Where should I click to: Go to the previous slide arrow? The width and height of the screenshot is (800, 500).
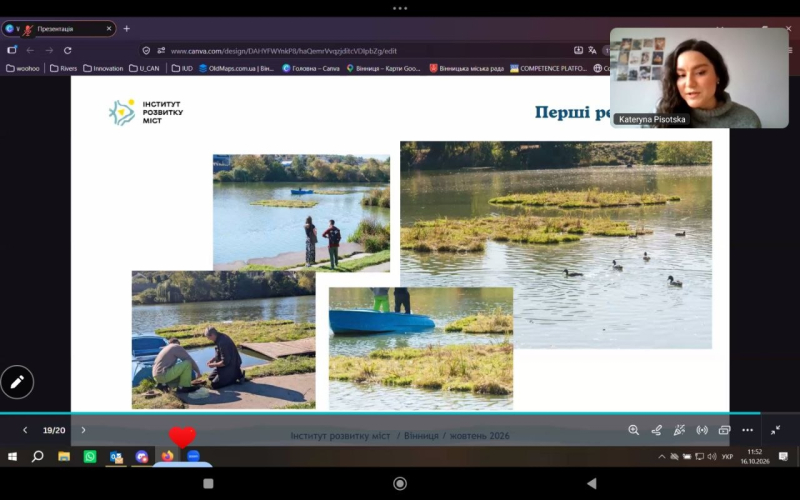coord(25,430)
